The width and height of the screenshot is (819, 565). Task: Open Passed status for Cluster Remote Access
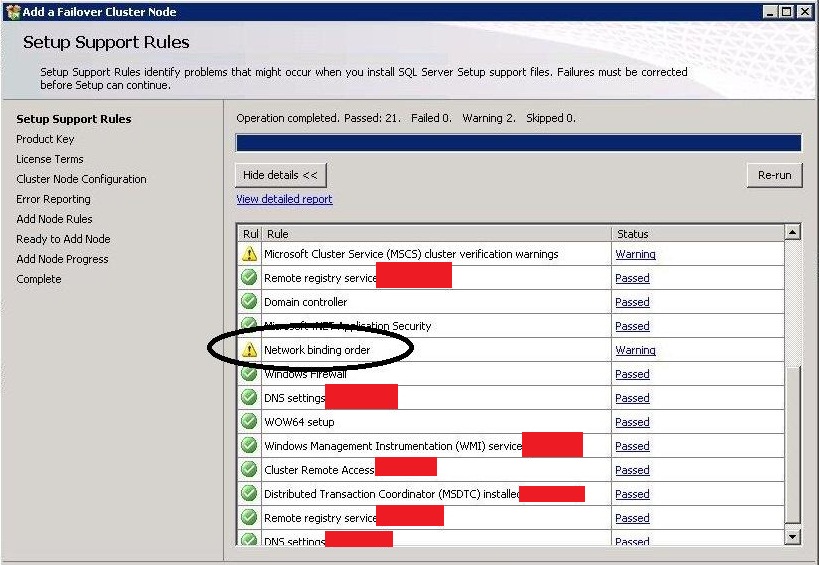point(632,470)
